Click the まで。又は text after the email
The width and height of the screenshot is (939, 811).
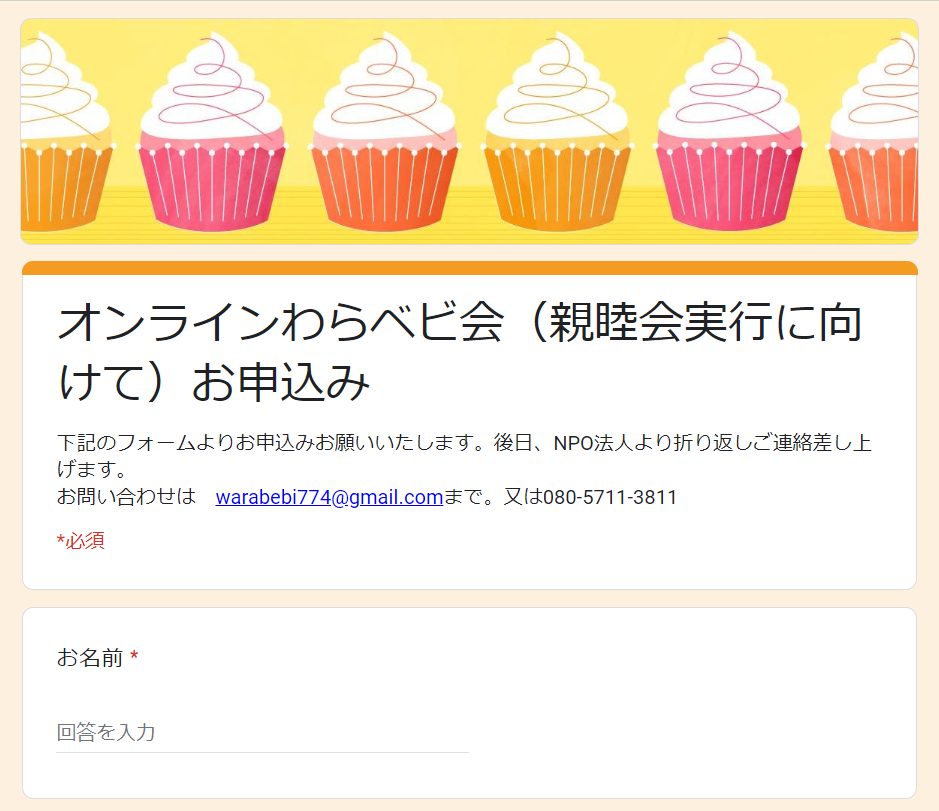pyautogui.click(x=493, y=497)
